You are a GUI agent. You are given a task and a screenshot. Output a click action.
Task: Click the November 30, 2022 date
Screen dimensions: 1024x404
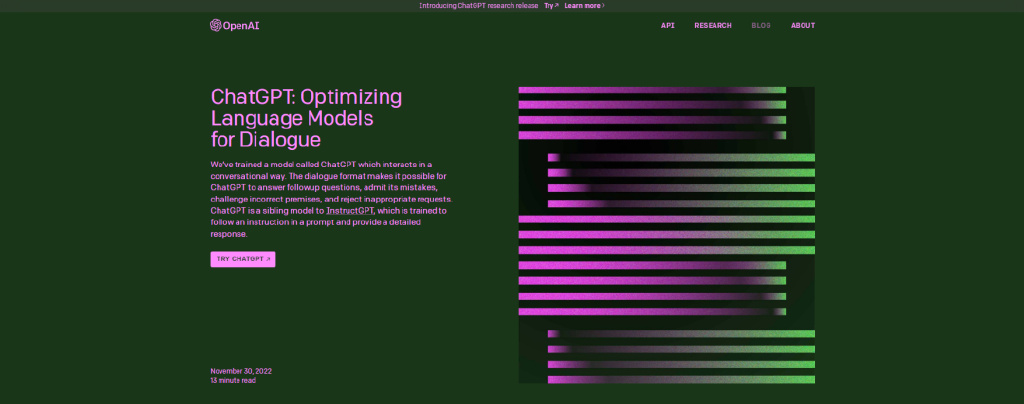[x=241, y=371]
